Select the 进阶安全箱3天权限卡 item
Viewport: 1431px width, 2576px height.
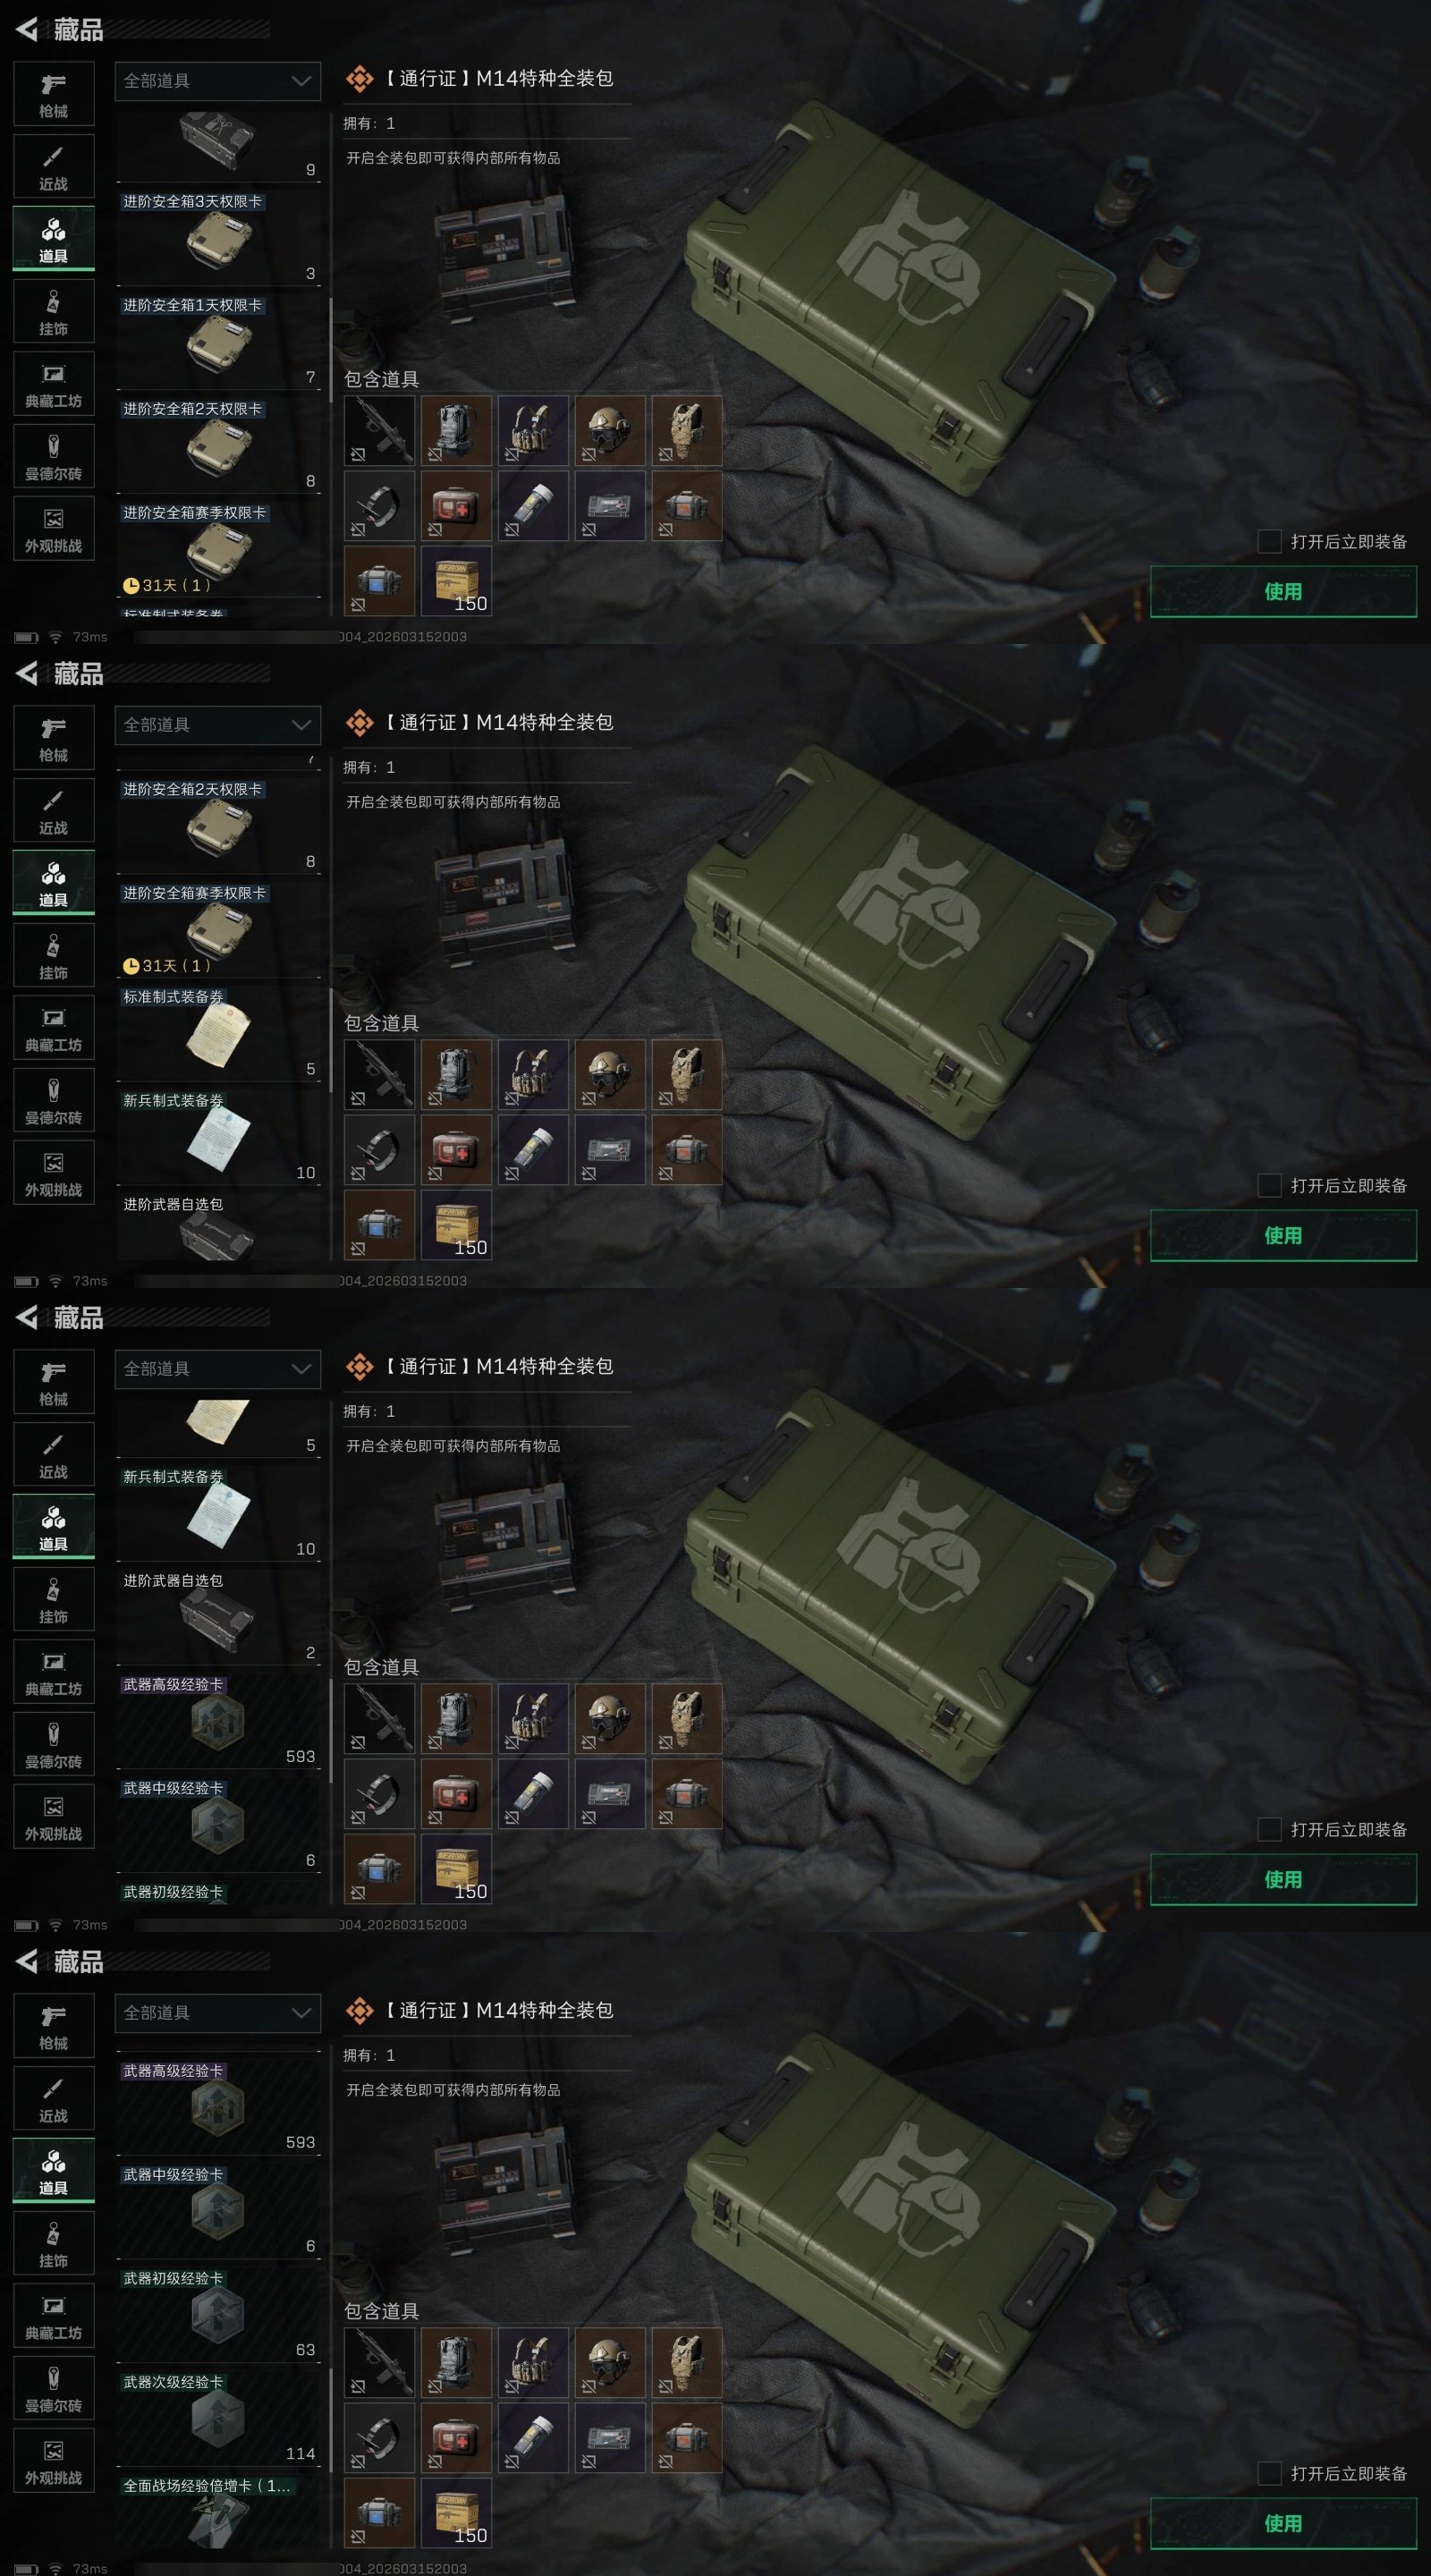tap(219, 238)
